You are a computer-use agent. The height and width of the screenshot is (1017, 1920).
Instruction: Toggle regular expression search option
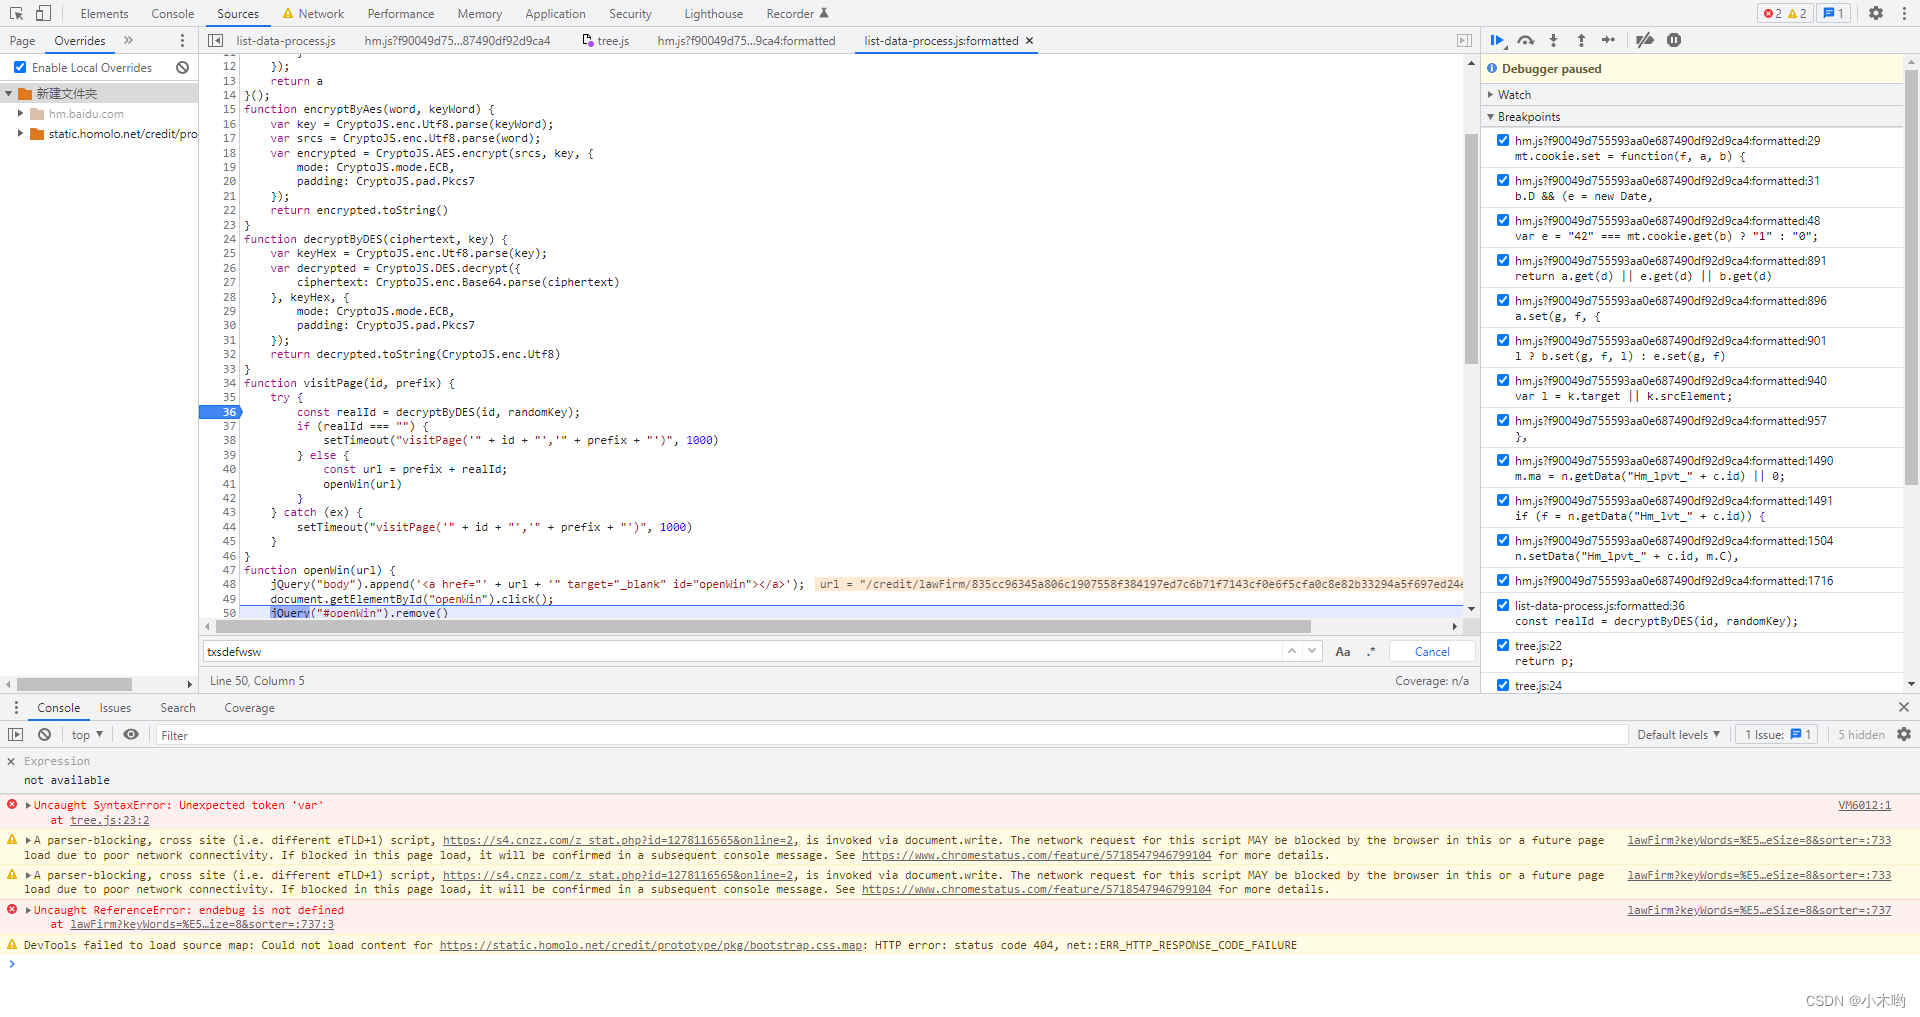(x=1371, y=651)
